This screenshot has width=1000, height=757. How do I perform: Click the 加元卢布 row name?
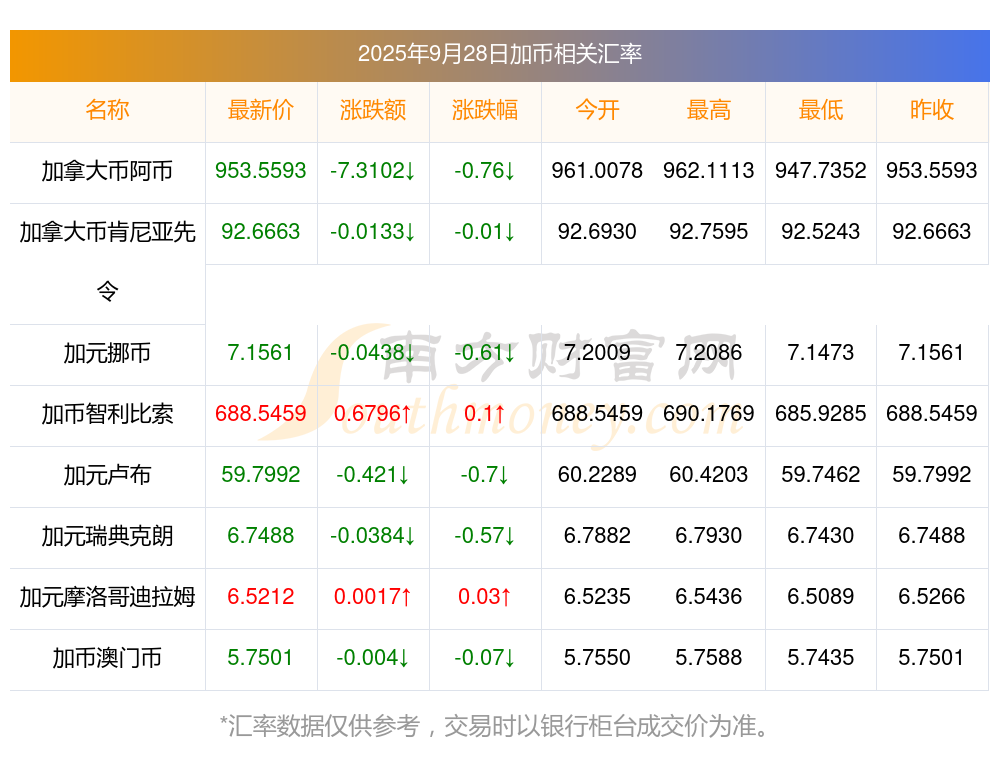[107, 475]
